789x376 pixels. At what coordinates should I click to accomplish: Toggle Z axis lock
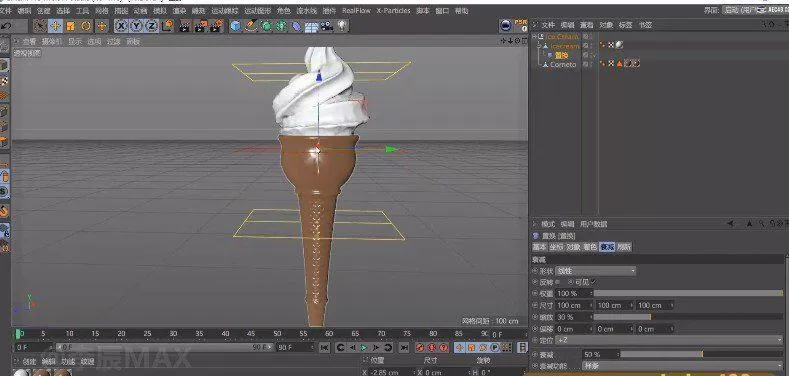pyautogui.click(x=152, y=26)
